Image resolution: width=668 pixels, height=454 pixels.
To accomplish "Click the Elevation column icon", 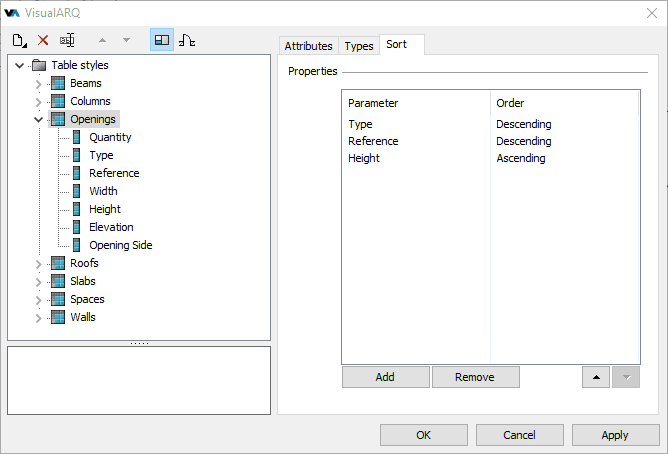I will click(x=77, y=227).
